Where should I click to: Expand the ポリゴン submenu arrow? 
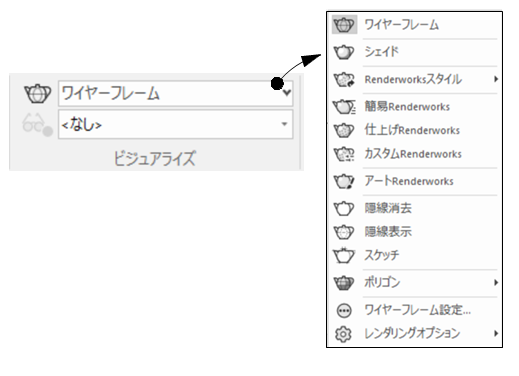tap(496, 283)
